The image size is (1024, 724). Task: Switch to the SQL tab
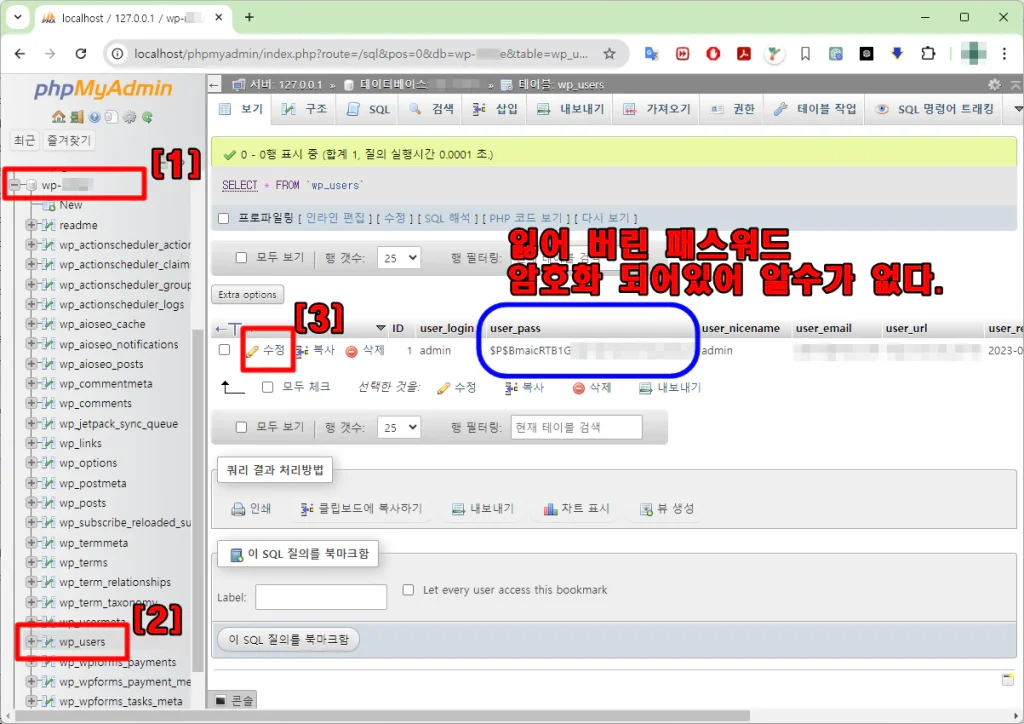click(368, 109)
